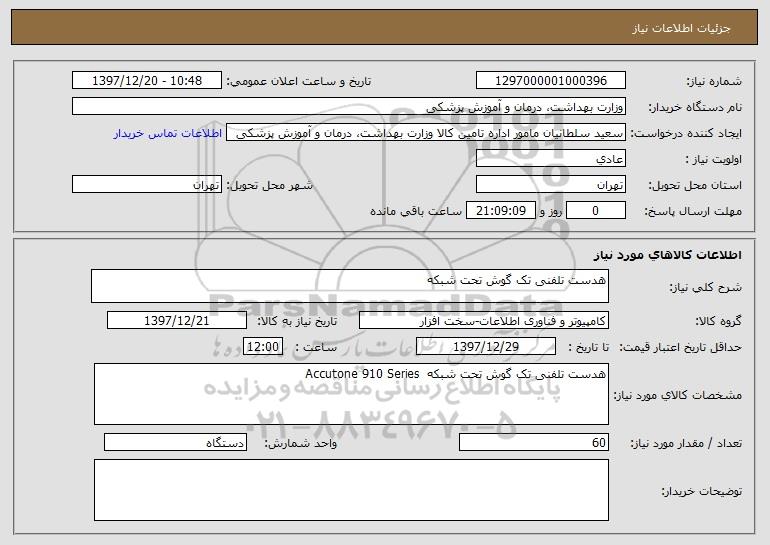Viewport: 770px width, 545px height.
Task: Click the گروه کالا field
Action: coord(484,321)
